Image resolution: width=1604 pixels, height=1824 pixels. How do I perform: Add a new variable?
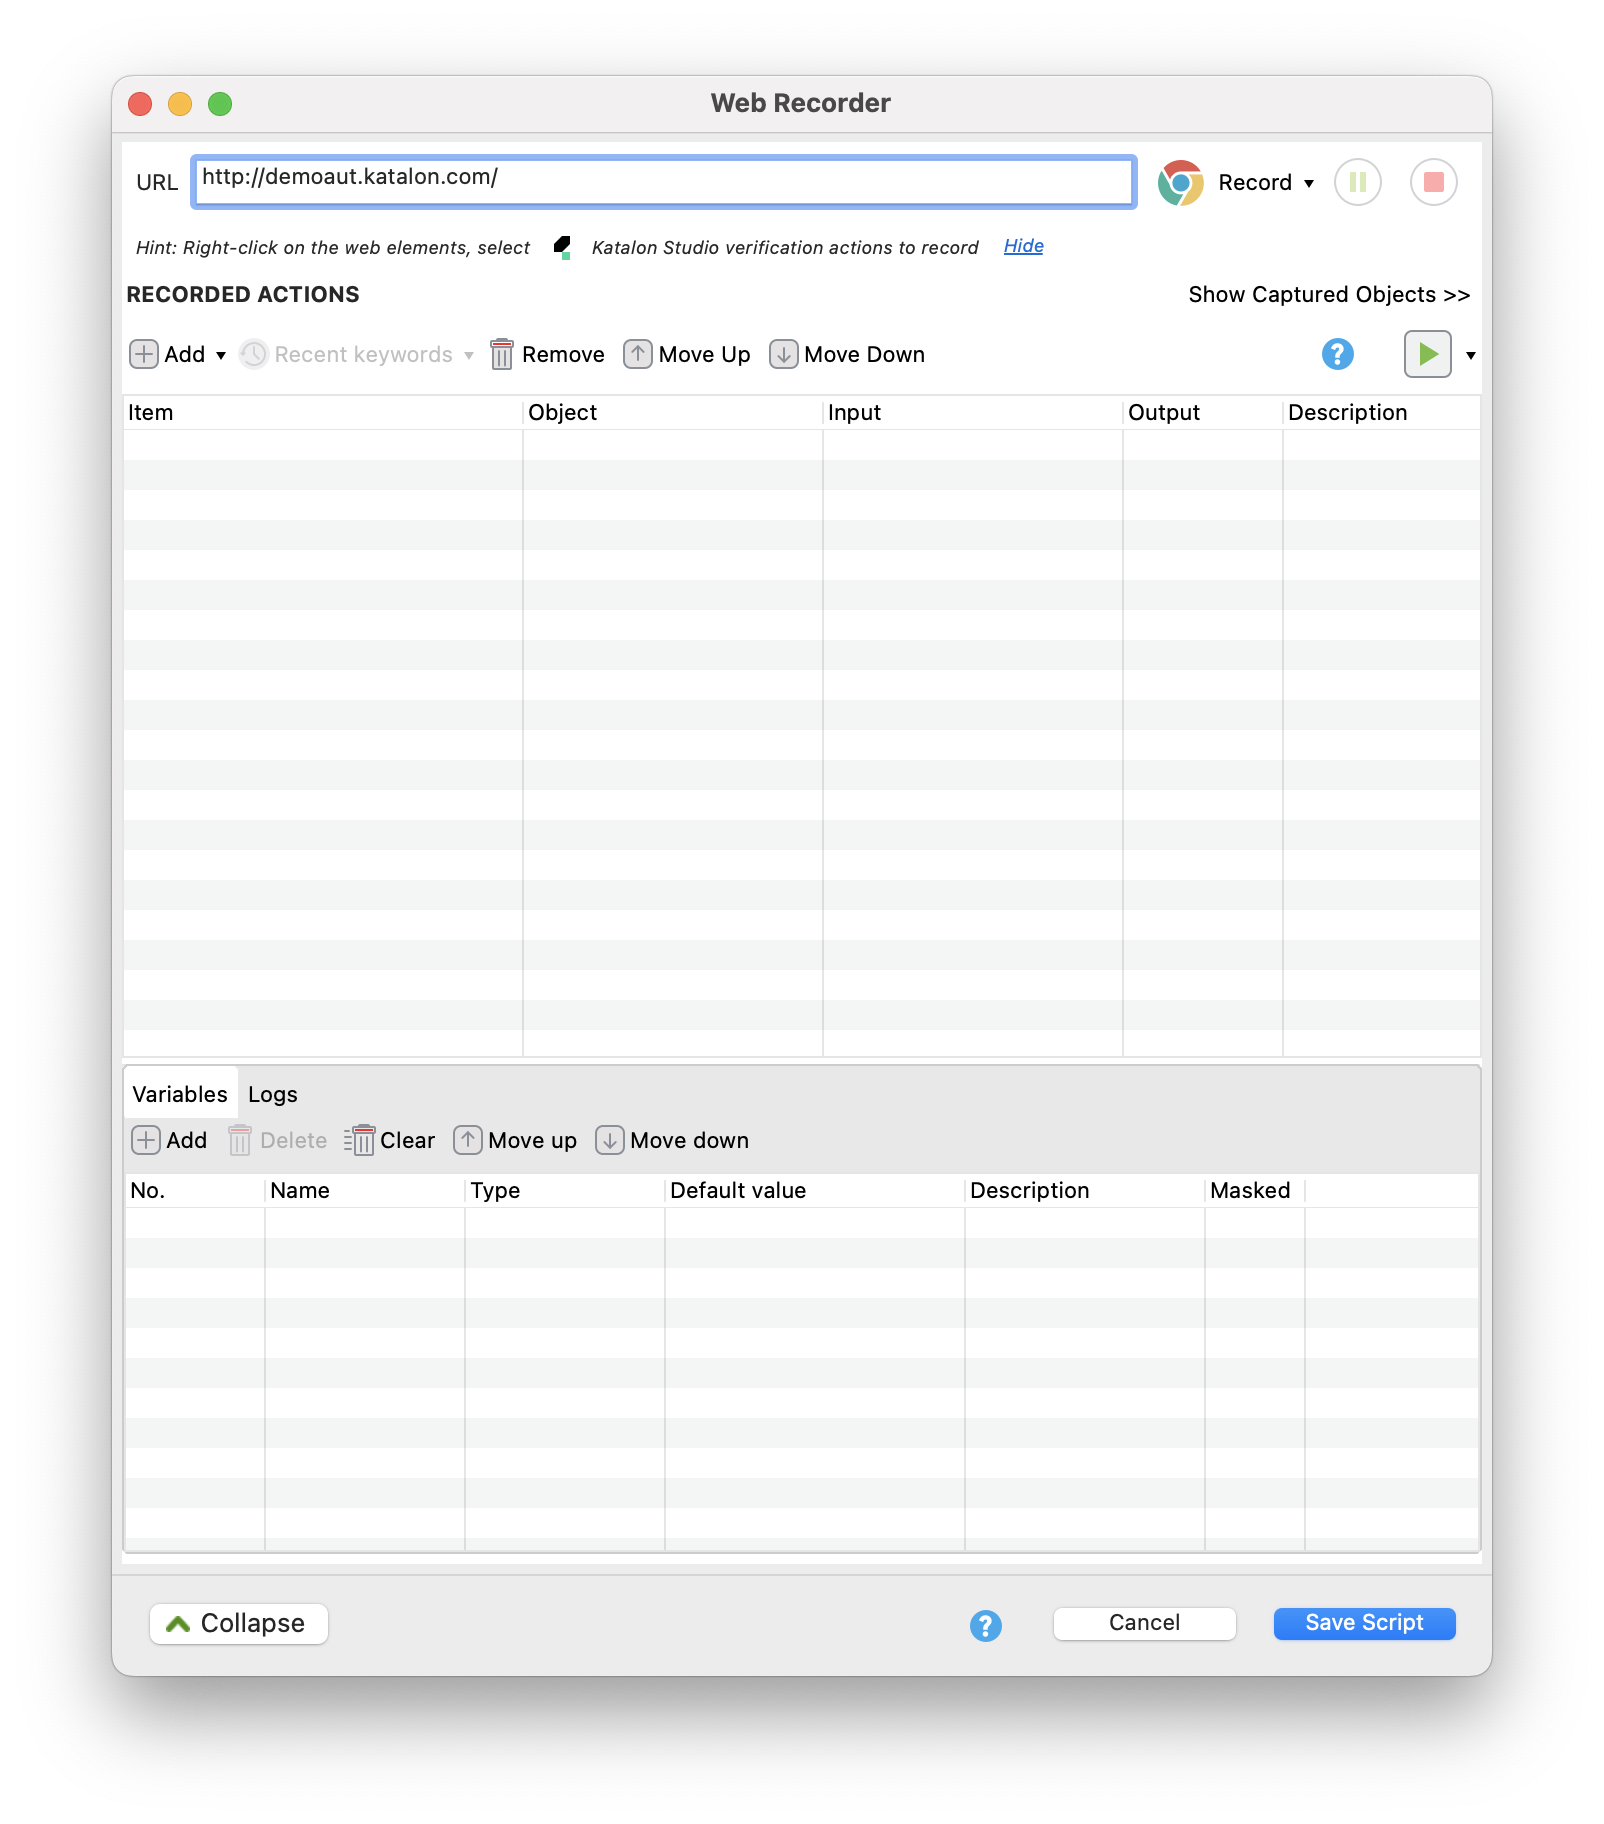coord(170,1141)
